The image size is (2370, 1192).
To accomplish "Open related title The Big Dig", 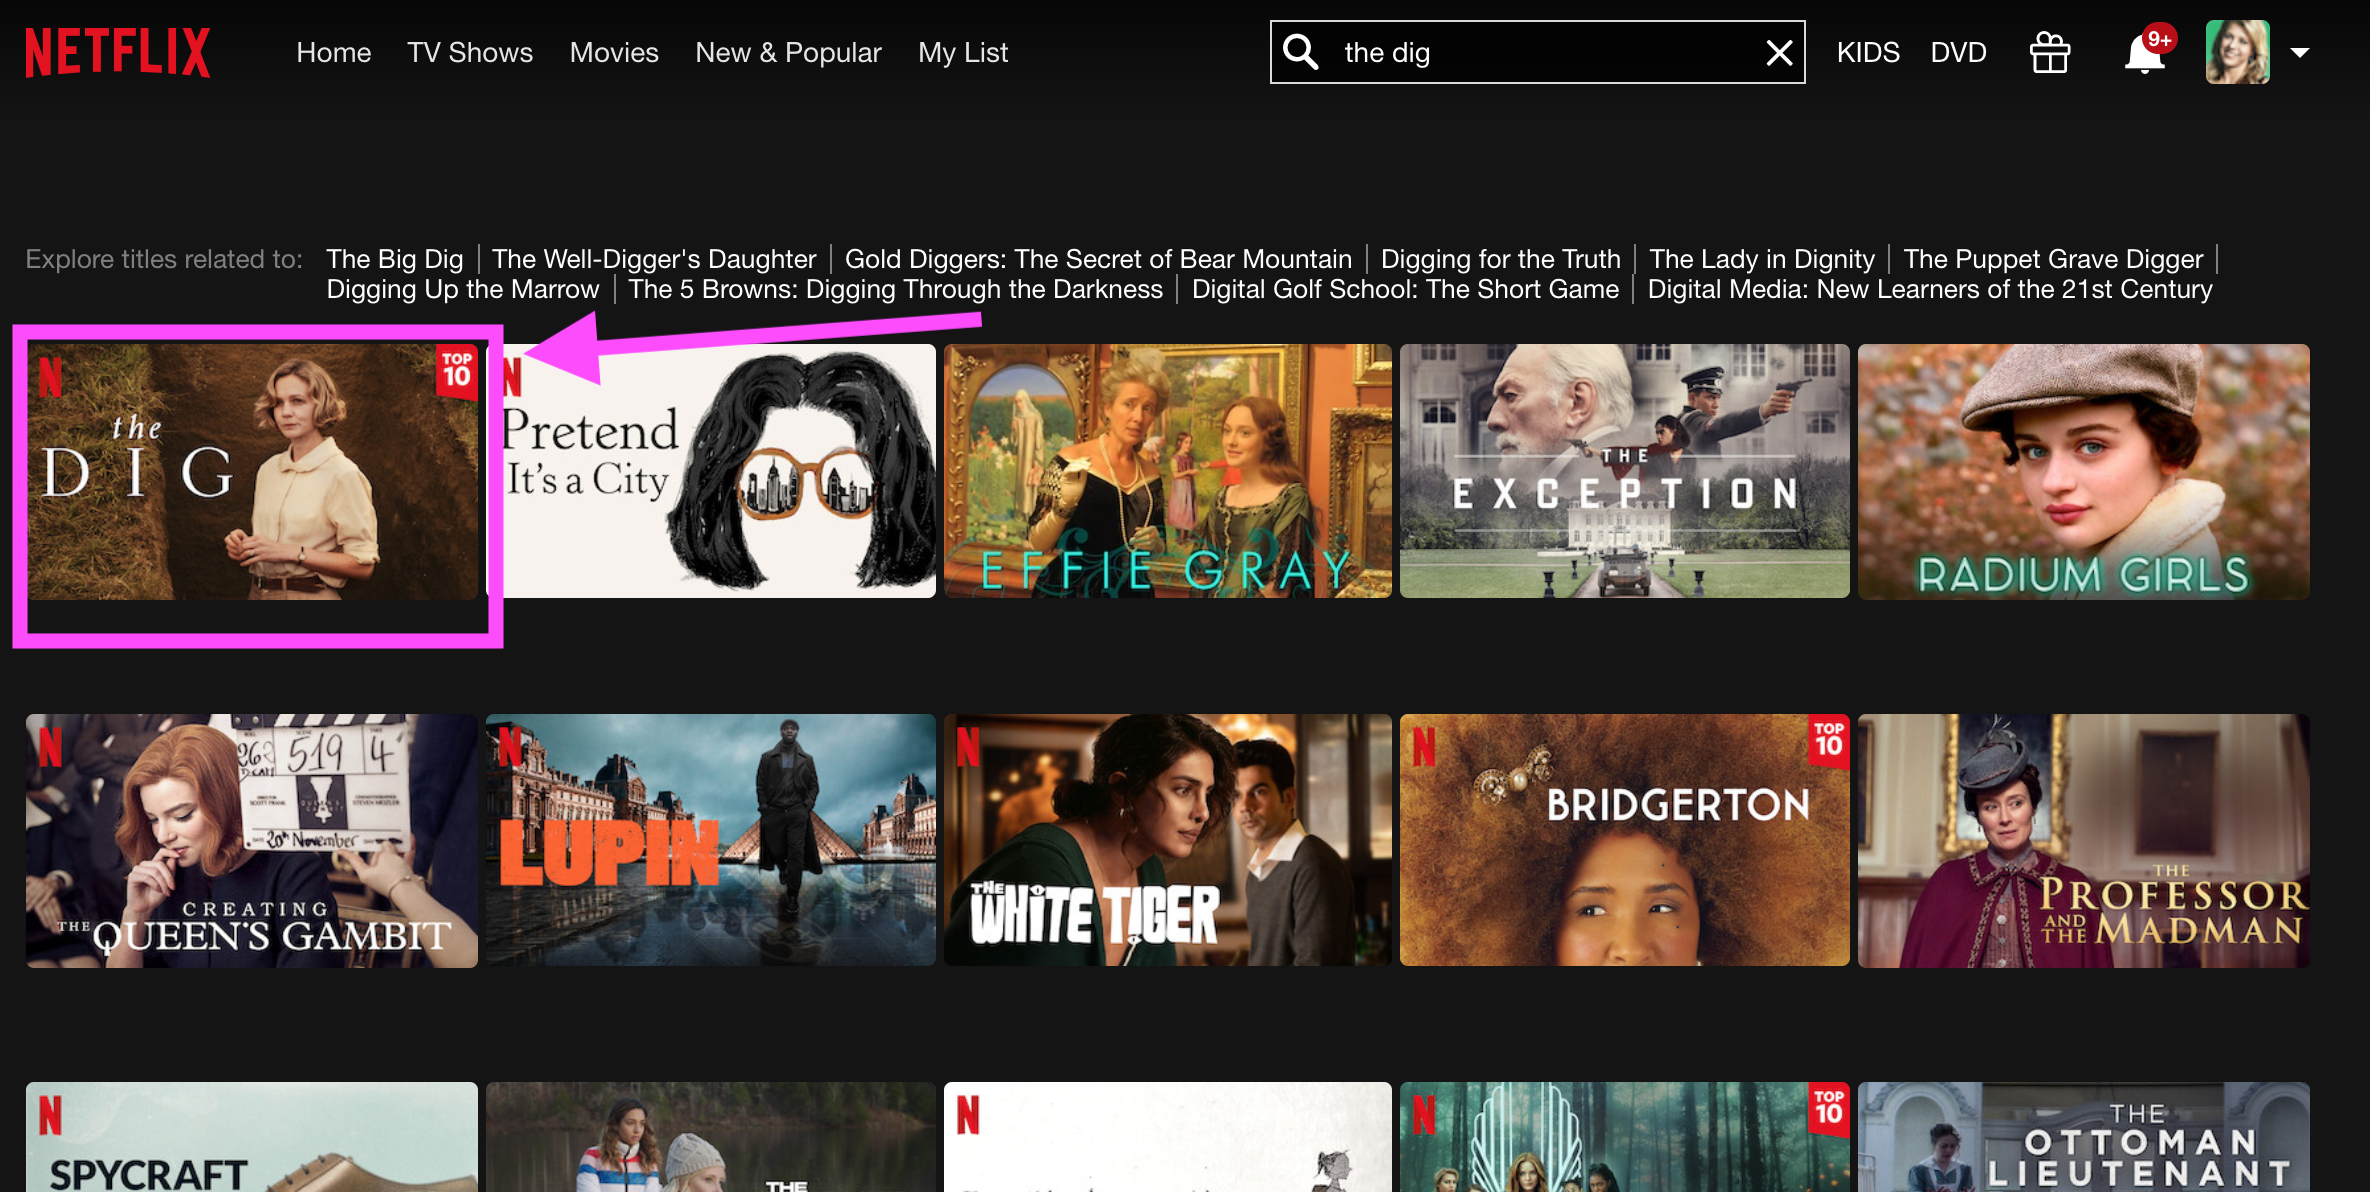I will tap(394, 259).
